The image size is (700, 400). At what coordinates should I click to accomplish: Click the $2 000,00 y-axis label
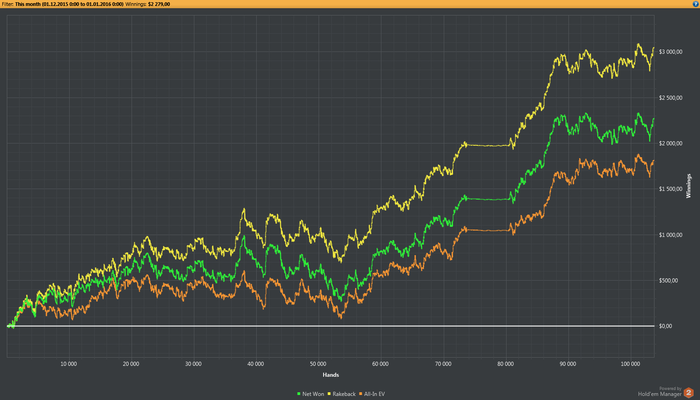point(671,143)
